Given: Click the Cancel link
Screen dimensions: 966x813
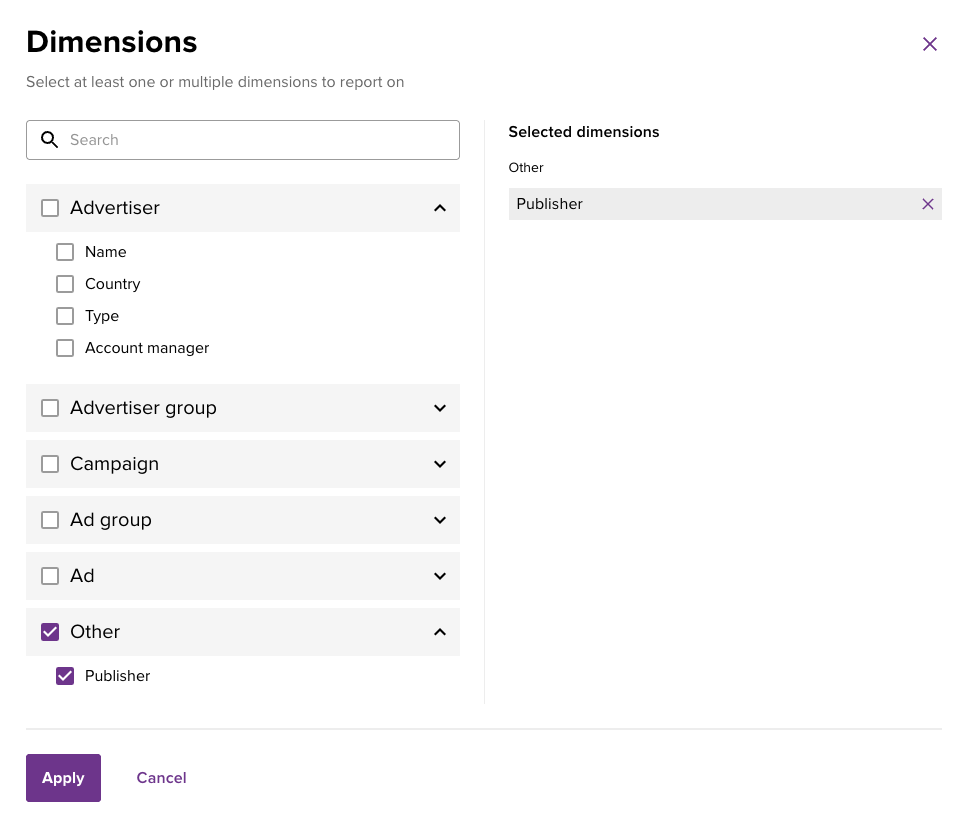Looking at the screenshot, I should click(161, 778).
